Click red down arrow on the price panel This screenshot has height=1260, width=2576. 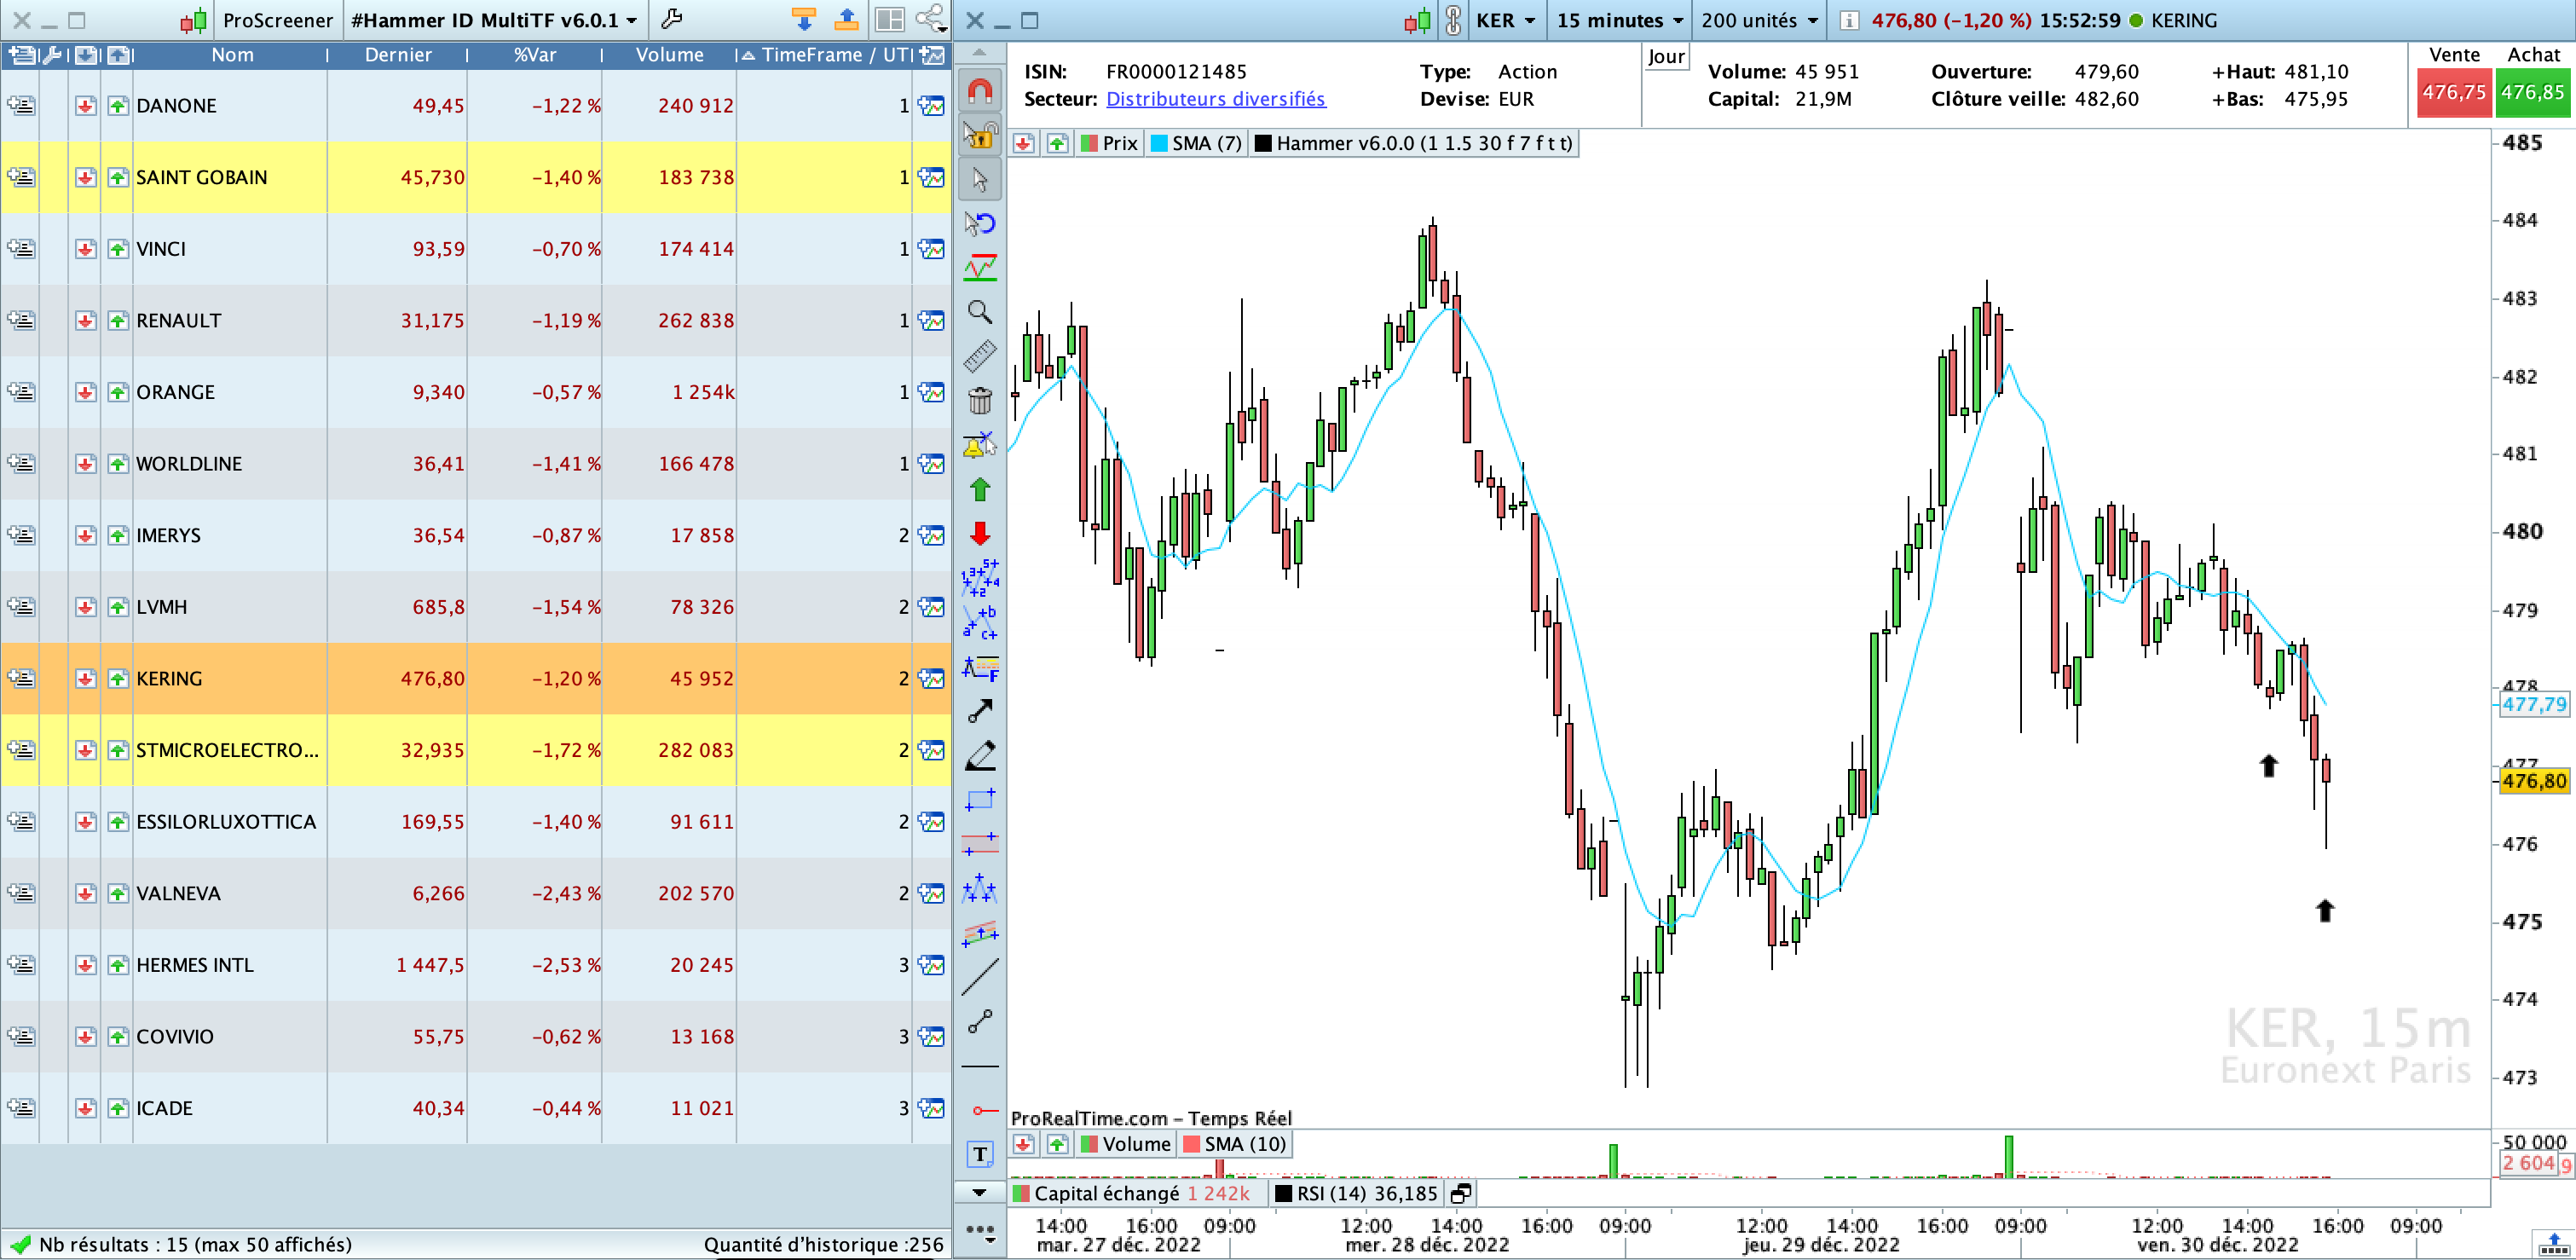[1023, 143]
